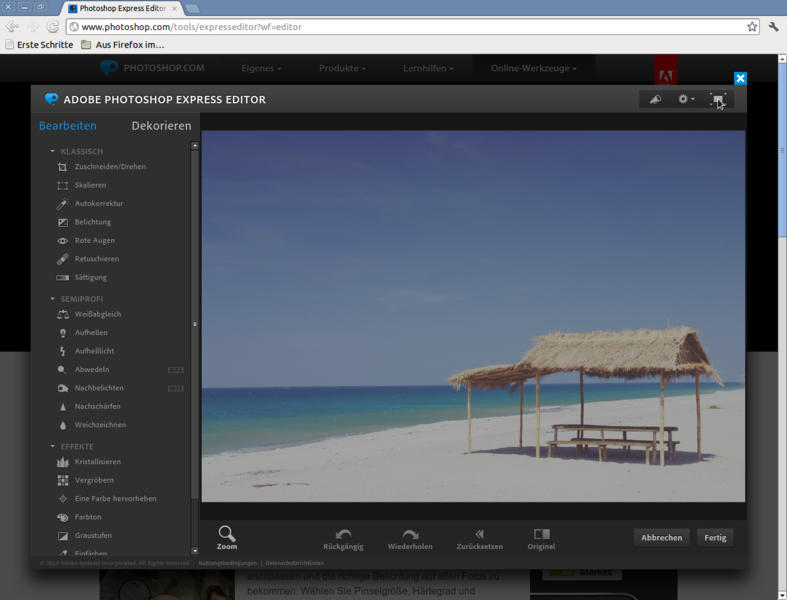Select the Nachbelichten burn tool icon

(62, 388)
